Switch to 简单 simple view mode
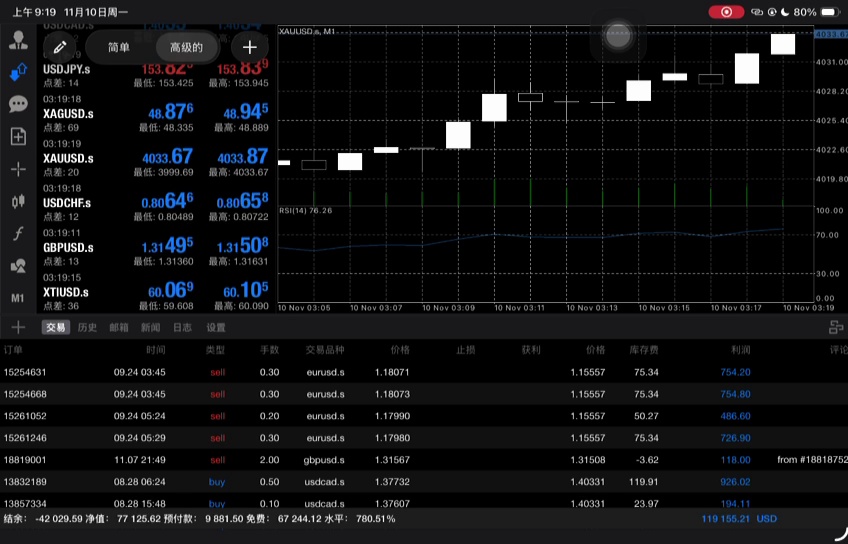848x544 pixels. pos(119,48)
